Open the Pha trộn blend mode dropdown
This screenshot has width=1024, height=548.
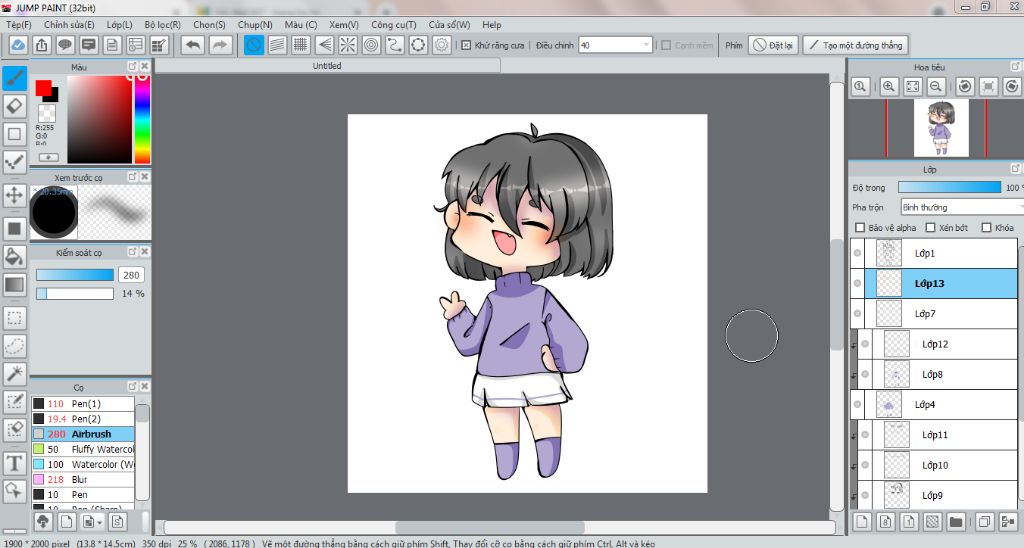point(962,207)
